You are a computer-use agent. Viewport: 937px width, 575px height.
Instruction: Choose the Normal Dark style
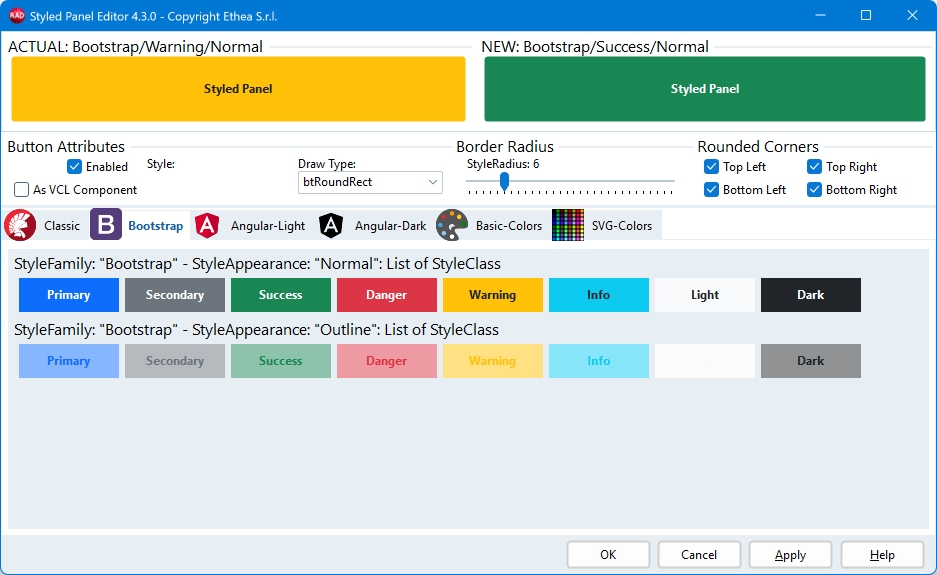tap(811, 295)
